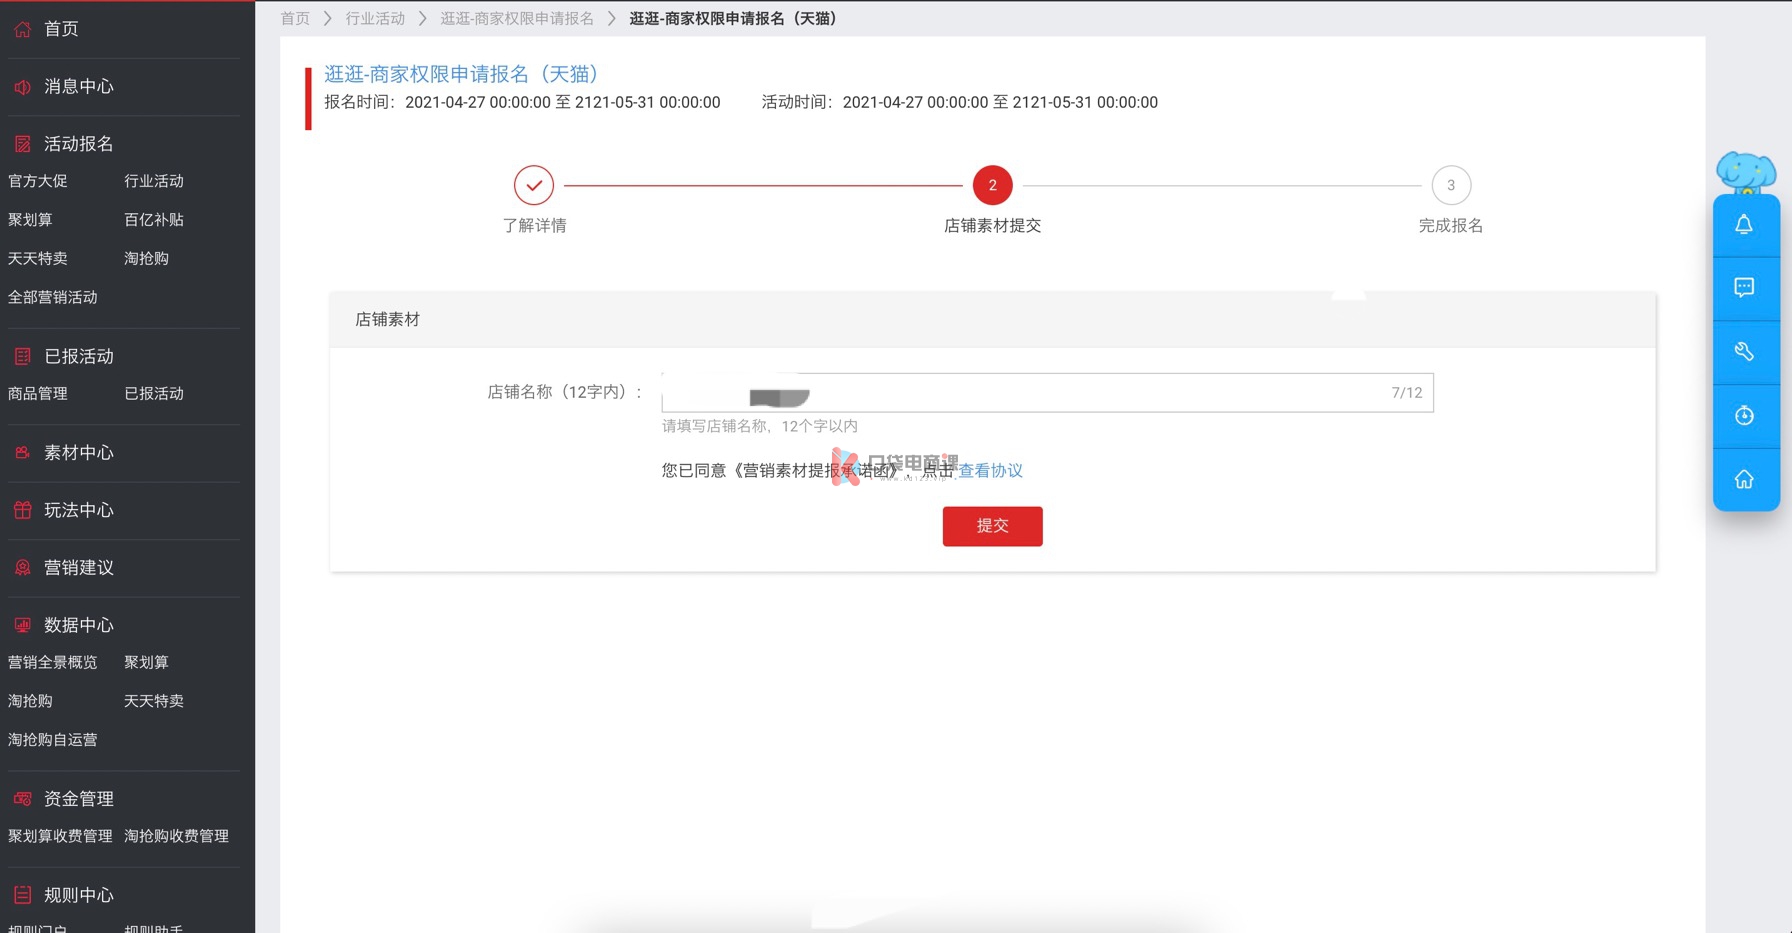Click the document icon beside 规则中心

22,895
